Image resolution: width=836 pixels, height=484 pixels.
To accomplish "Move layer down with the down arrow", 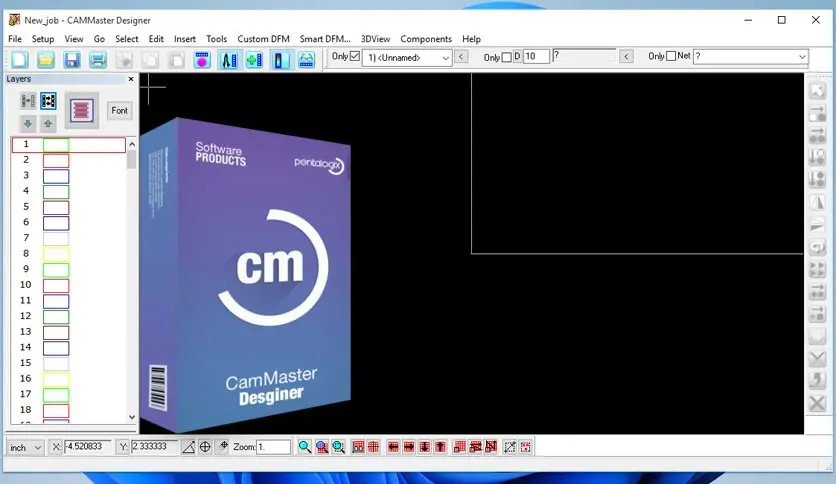I will click(x=28, y=124).
